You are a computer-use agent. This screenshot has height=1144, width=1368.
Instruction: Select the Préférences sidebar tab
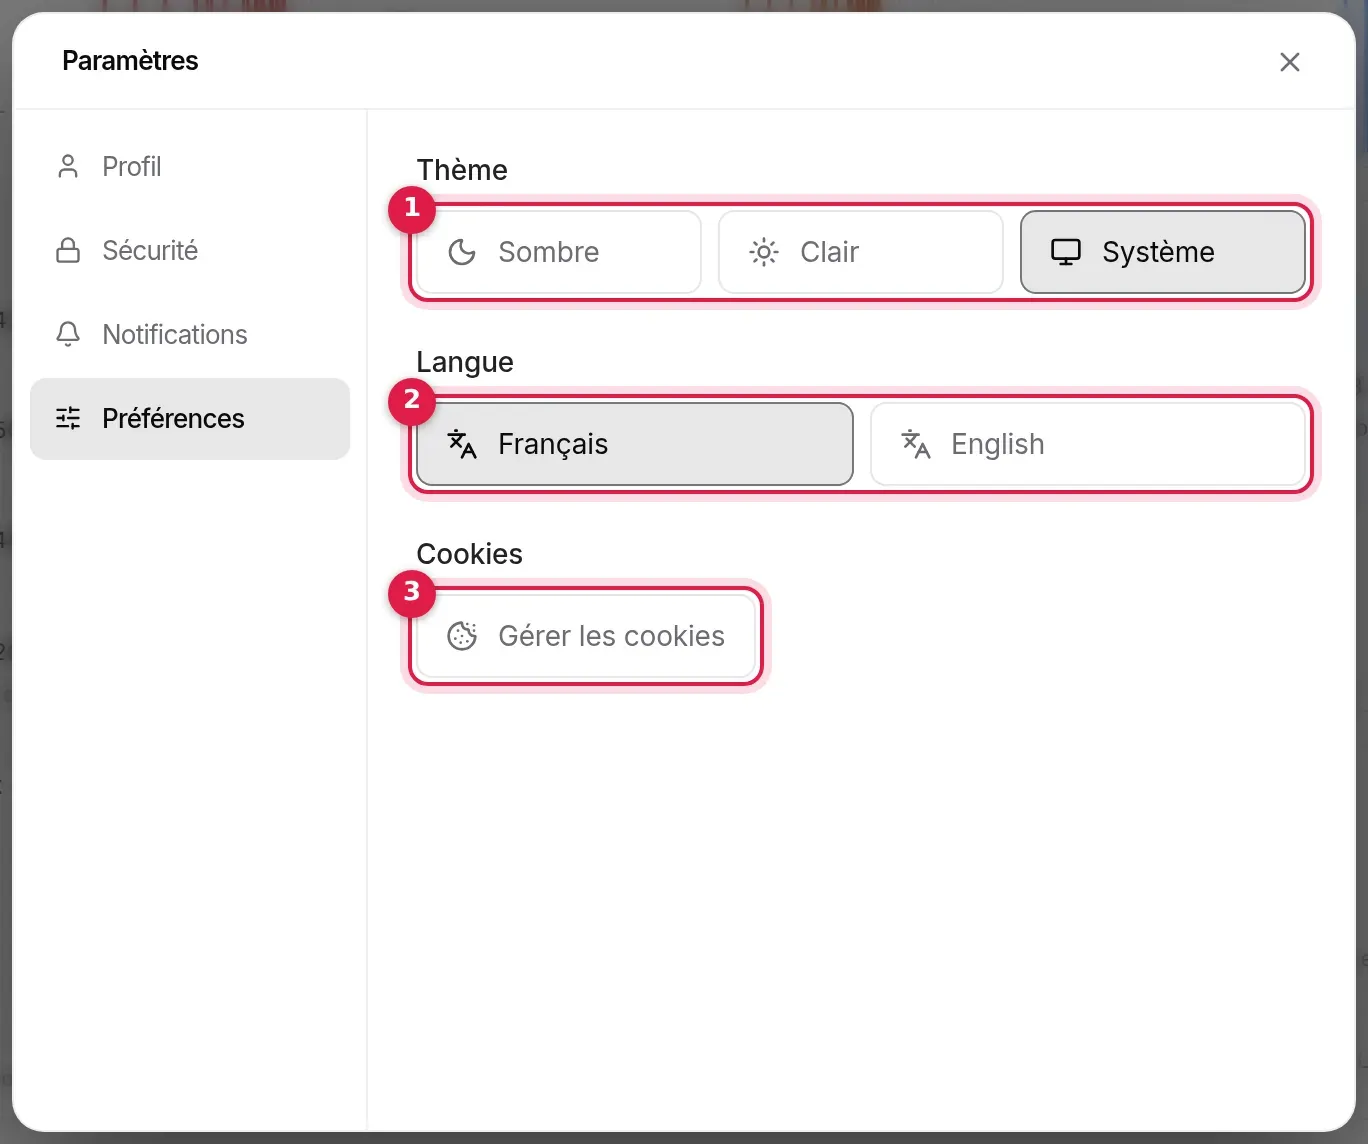(190, 418)
